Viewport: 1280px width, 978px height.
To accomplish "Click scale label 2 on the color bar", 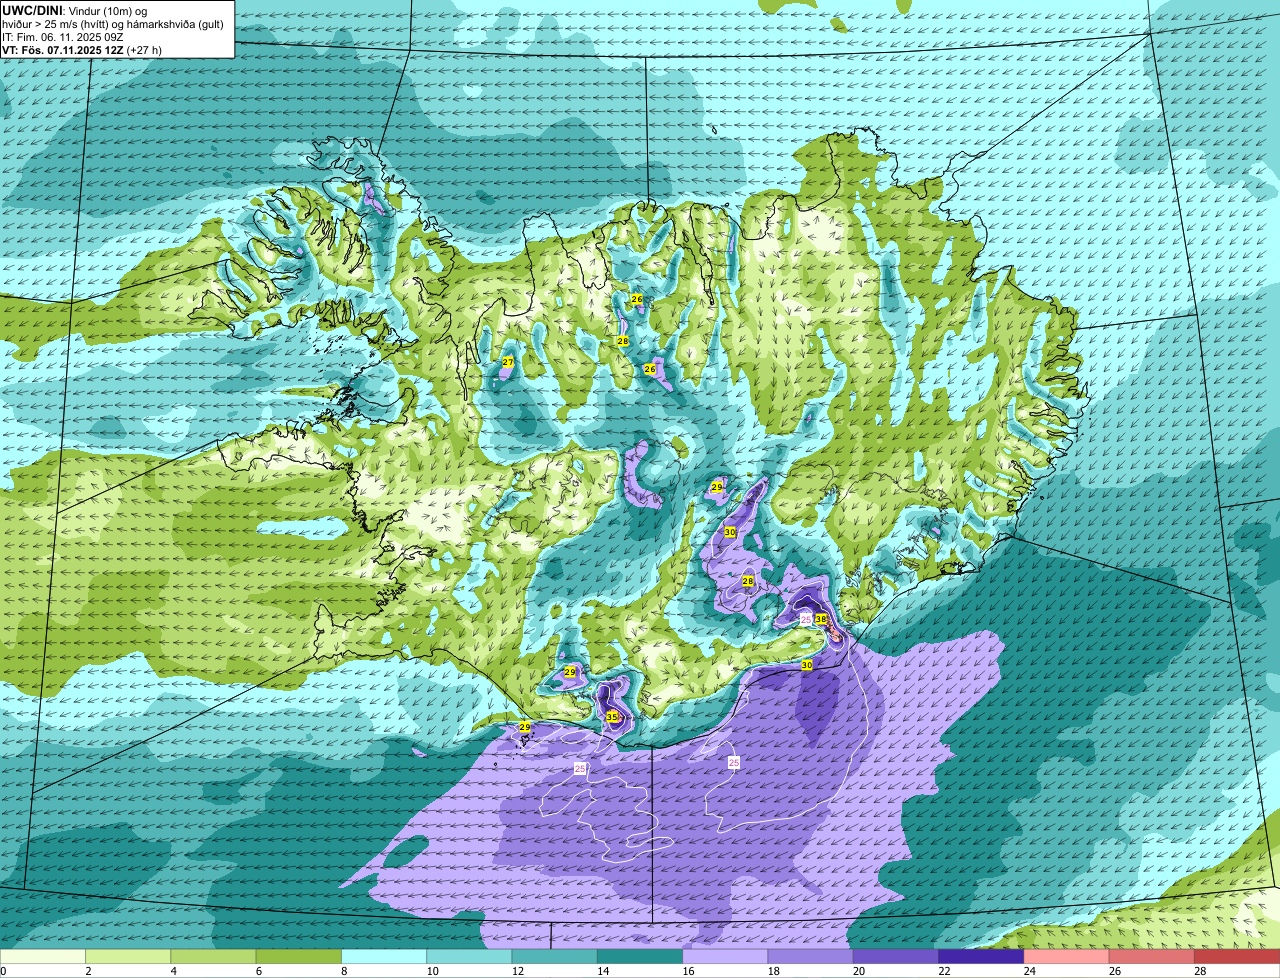I will pyautogui.click(x=88, y=971).
